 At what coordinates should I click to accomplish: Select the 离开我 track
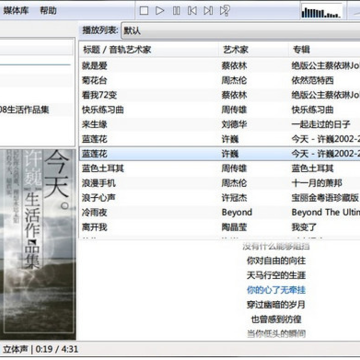point(95,227)
